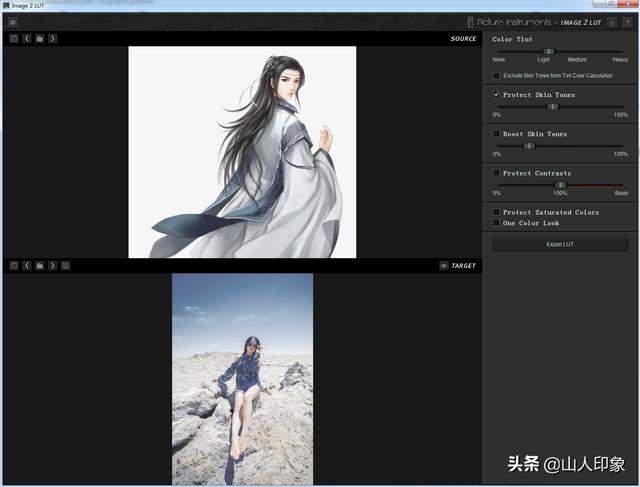Click the Boost label under Protect Contrasts
Image resolution: width=640 pixels, height=487 pixels.
coord(621,193)
